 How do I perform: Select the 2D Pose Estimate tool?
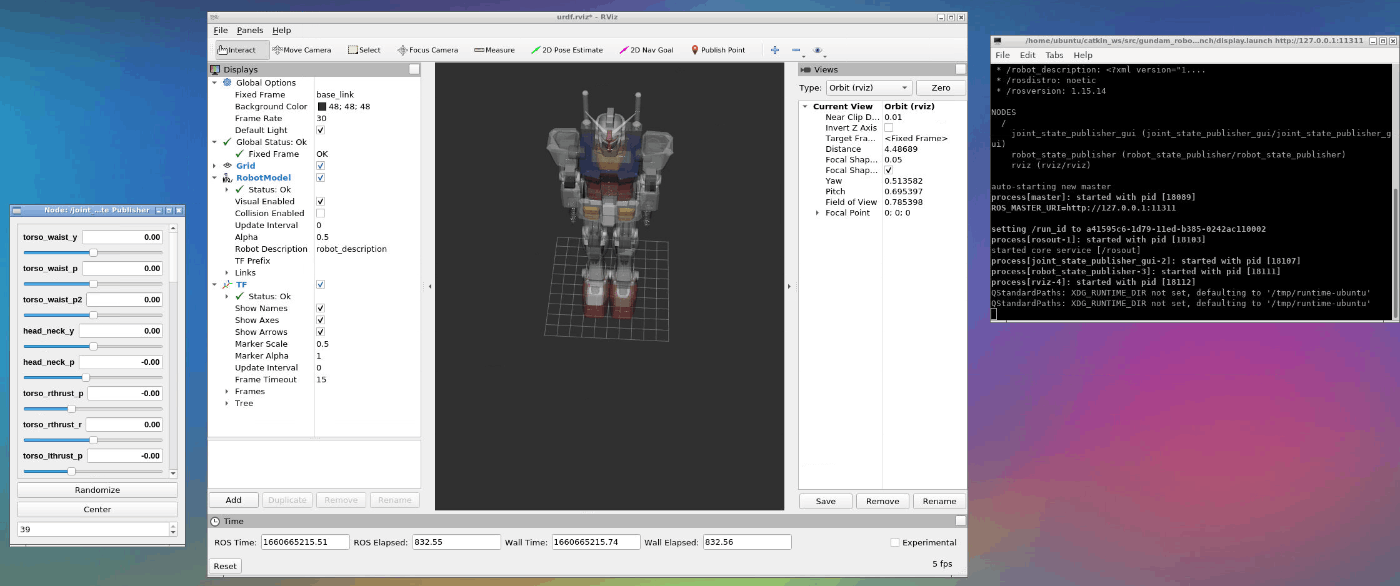click(566, 50)
